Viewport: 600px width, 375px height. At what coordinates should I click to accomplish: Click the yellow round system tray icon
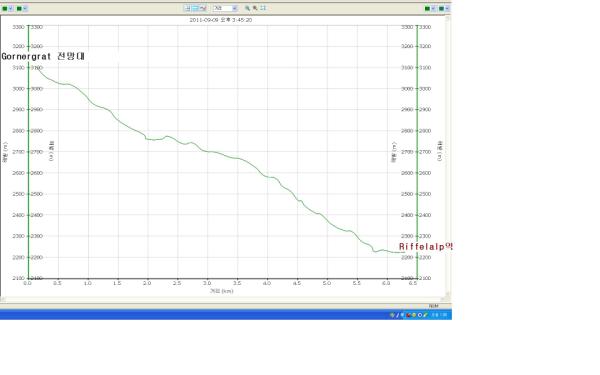414,315
